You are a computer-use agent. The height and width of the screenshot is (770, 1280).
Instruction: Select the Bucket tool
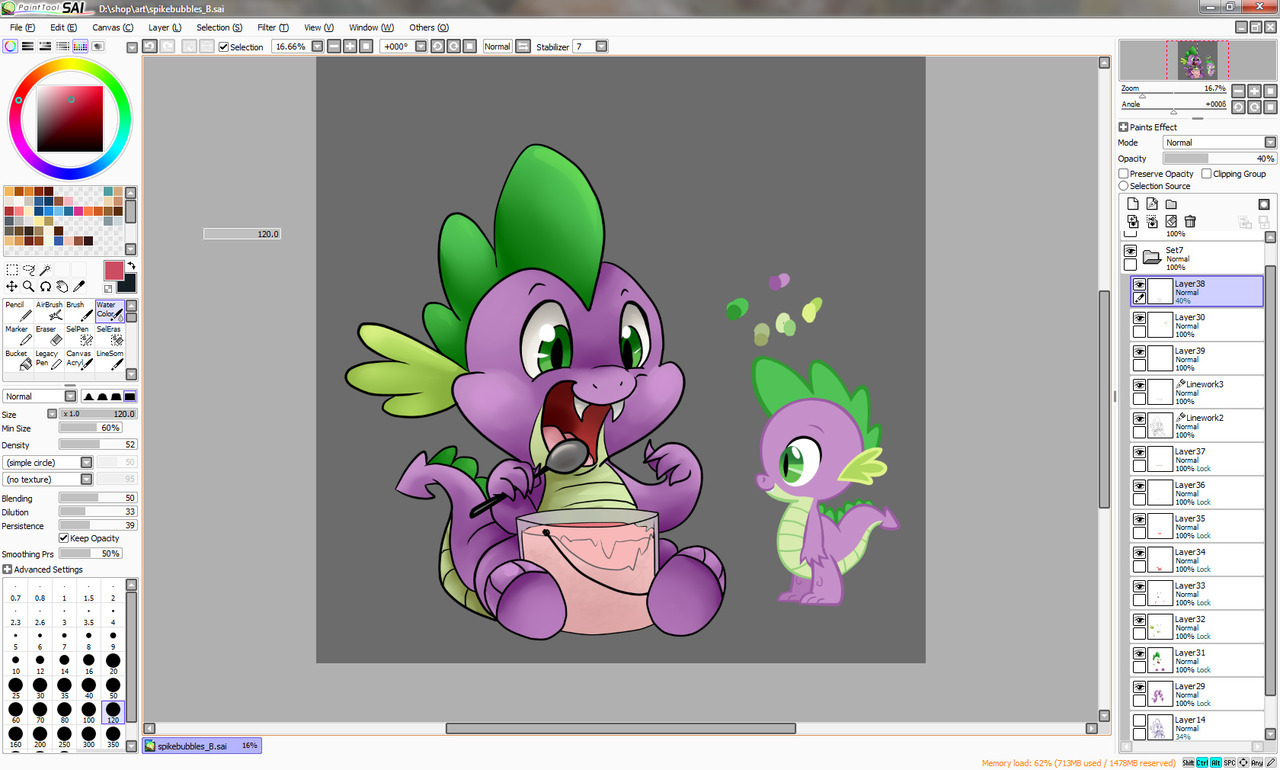(x=18, y=359)
